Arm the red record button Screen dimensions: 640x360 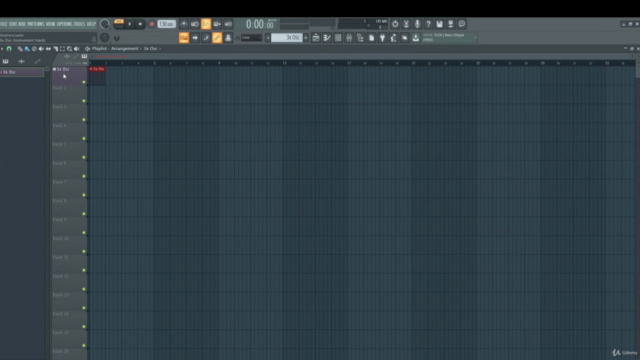(x=151, y=24)
